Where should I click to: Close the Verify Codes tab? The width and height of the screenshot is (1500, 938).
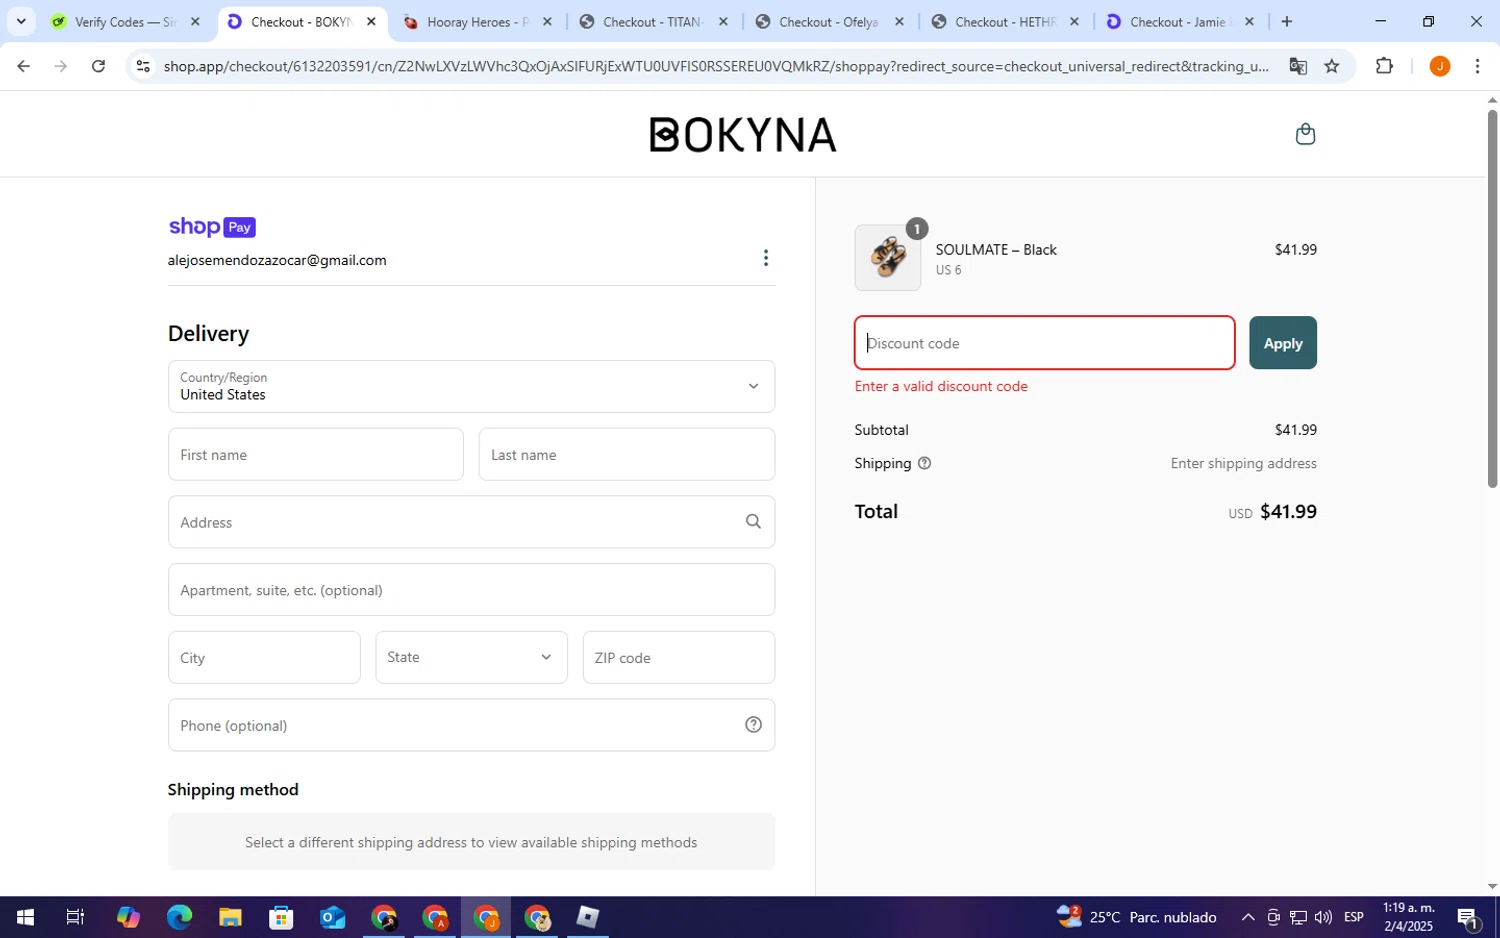coord(195,21)
